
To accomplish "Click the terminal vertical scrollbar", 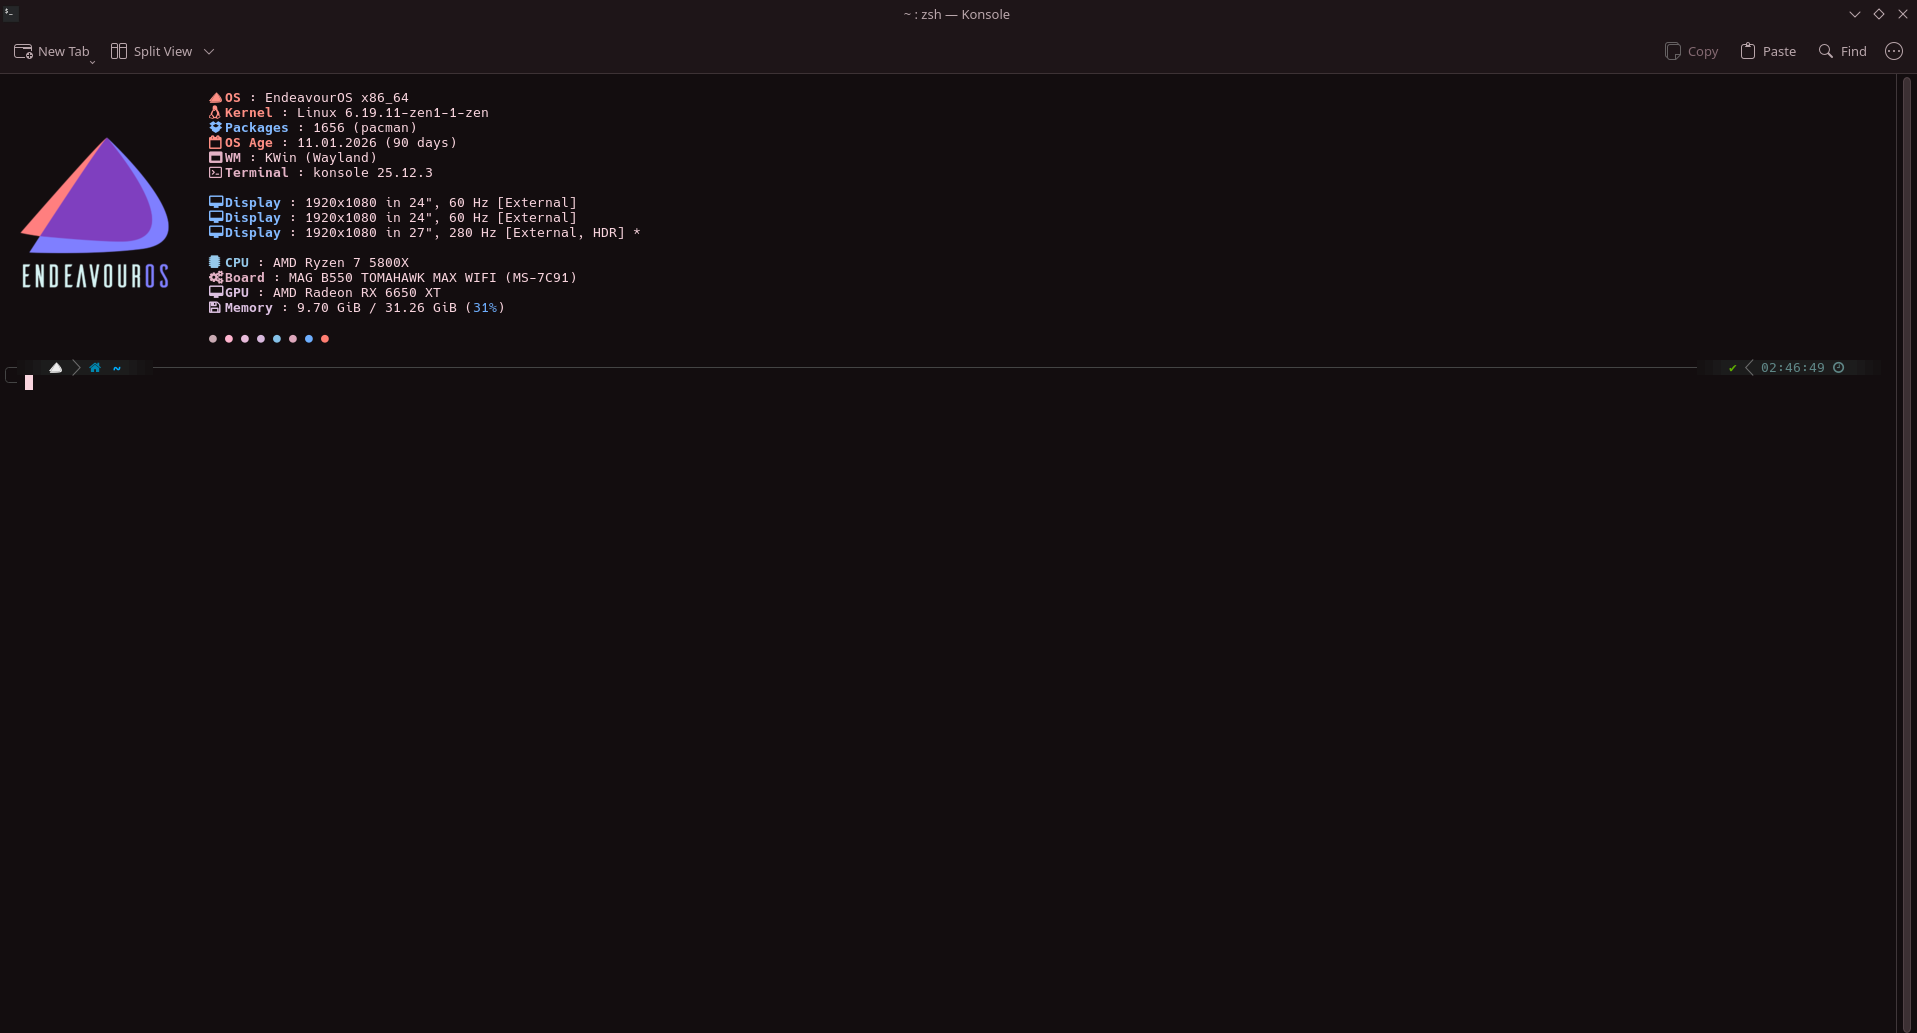I will tap(1906, 553).
